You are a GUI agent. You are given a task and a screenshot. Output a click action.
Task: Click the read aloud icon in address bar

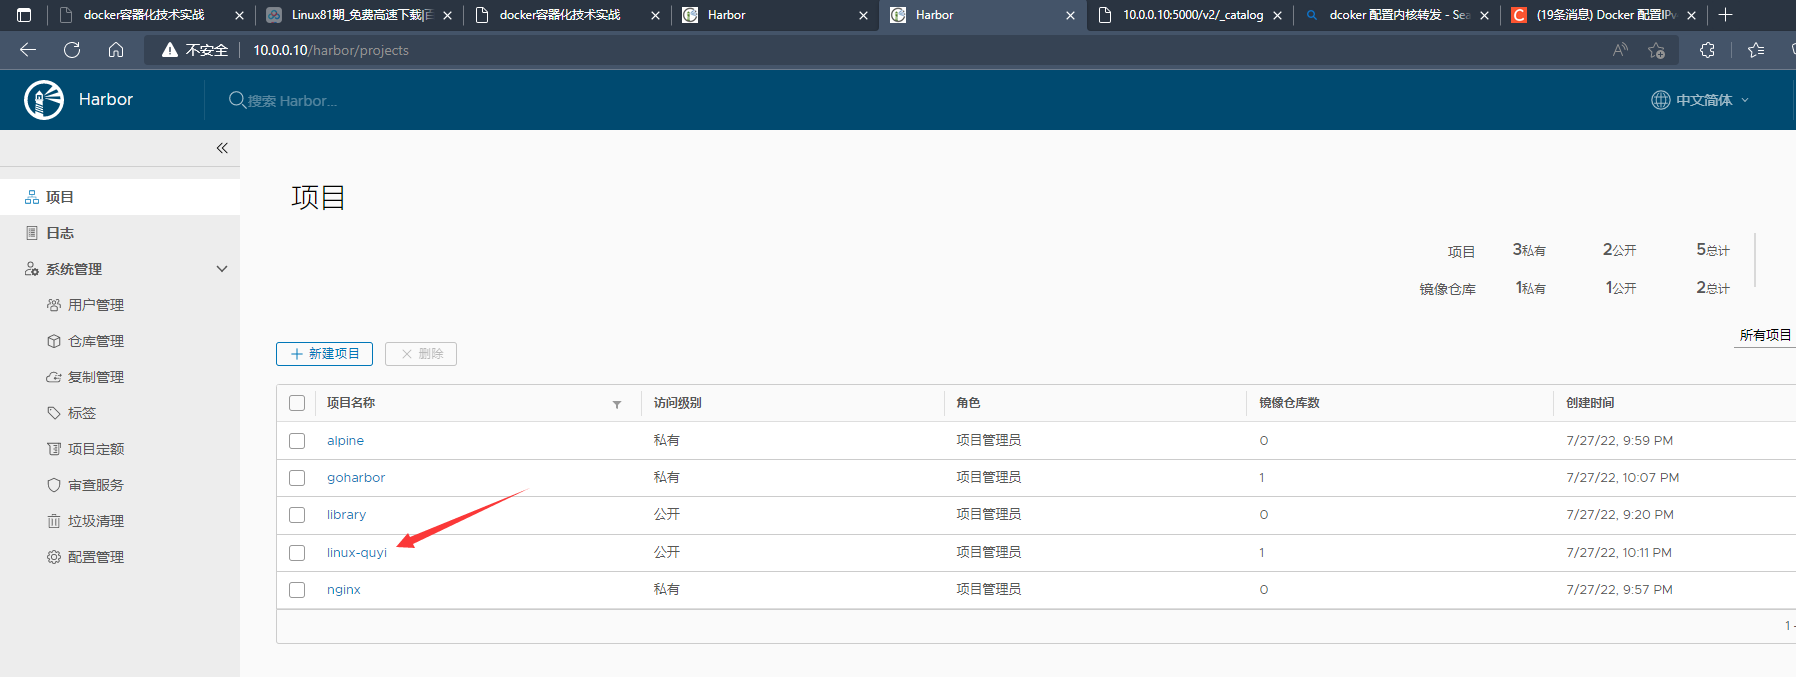coord(1620,50)
